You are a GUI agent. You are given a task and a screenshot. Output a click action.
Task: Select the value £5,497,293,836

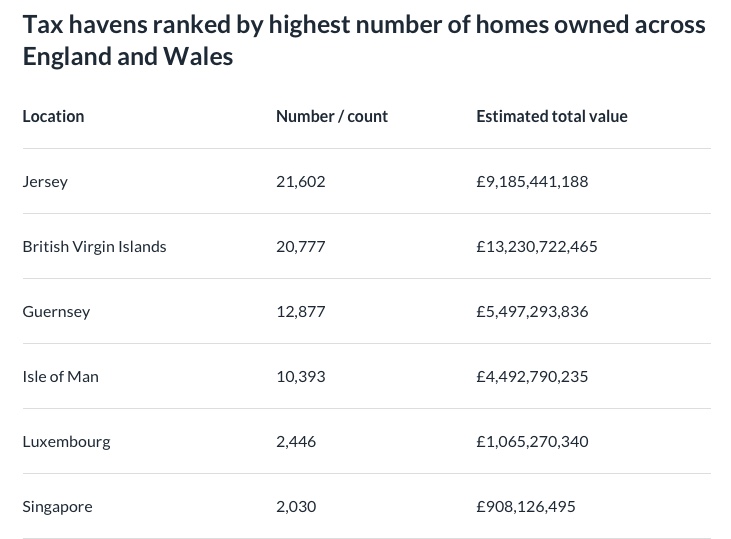[x=532, y=311]
